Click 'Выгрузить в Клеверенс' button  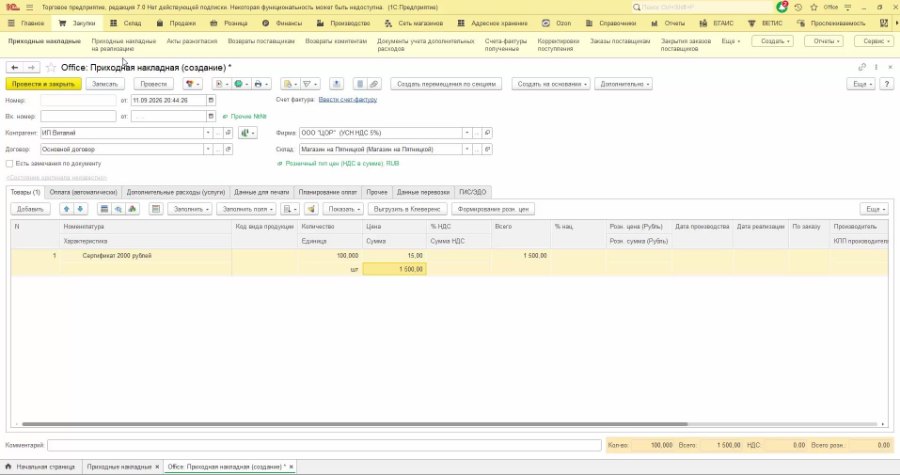click(x=407, y=209)
